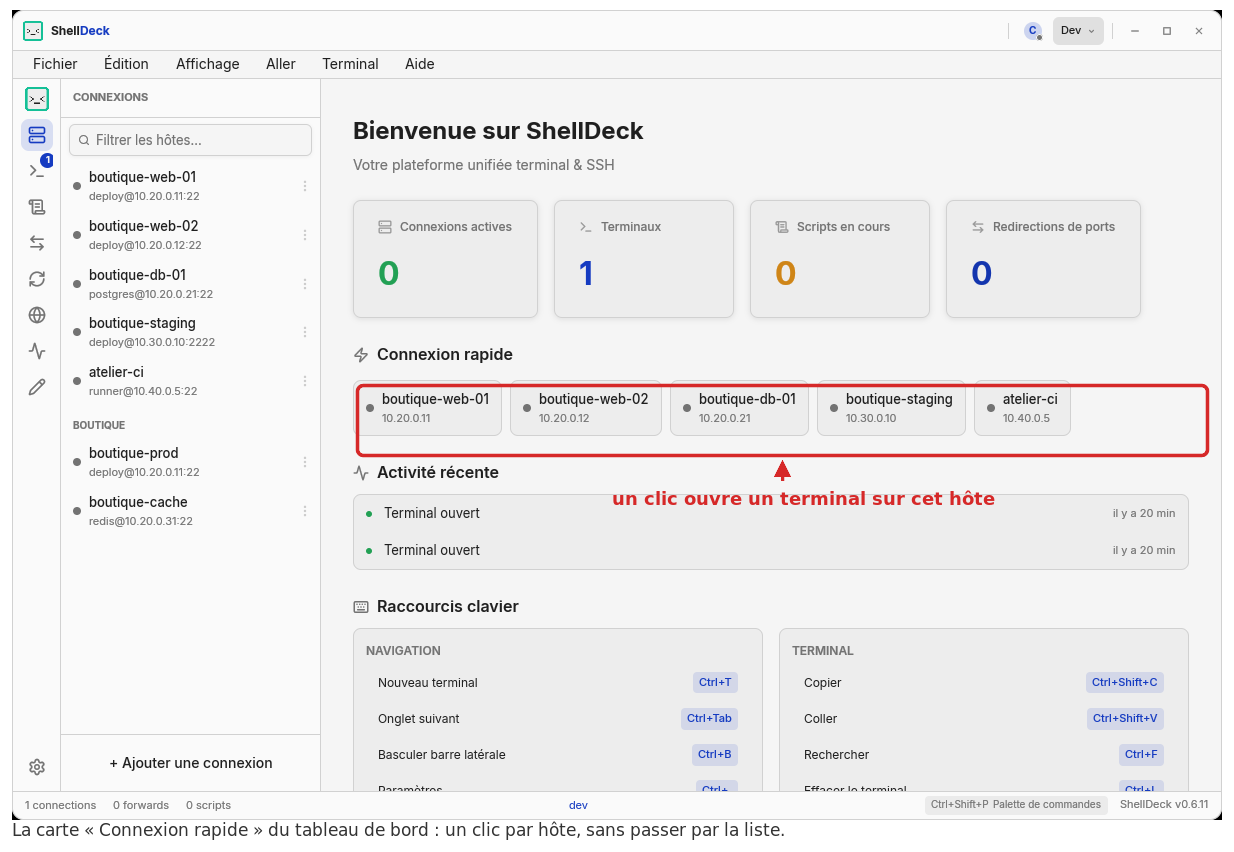Open options menu for boutique-web-02 host

305,235
